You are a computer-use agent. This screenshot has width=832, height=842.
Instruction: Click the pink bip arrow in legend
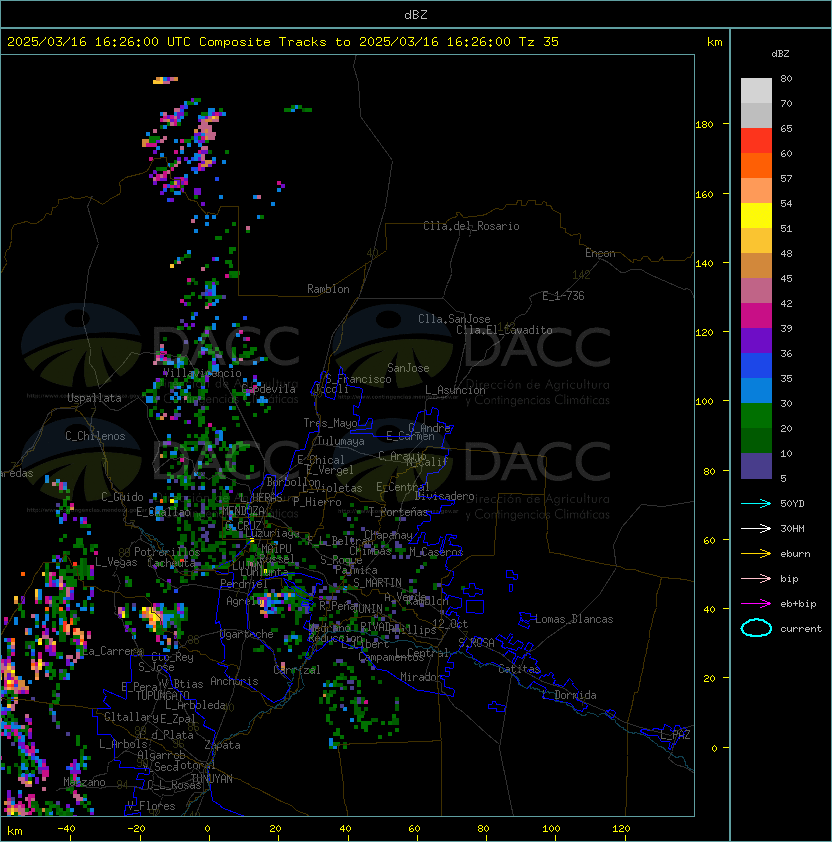[756, 578]
